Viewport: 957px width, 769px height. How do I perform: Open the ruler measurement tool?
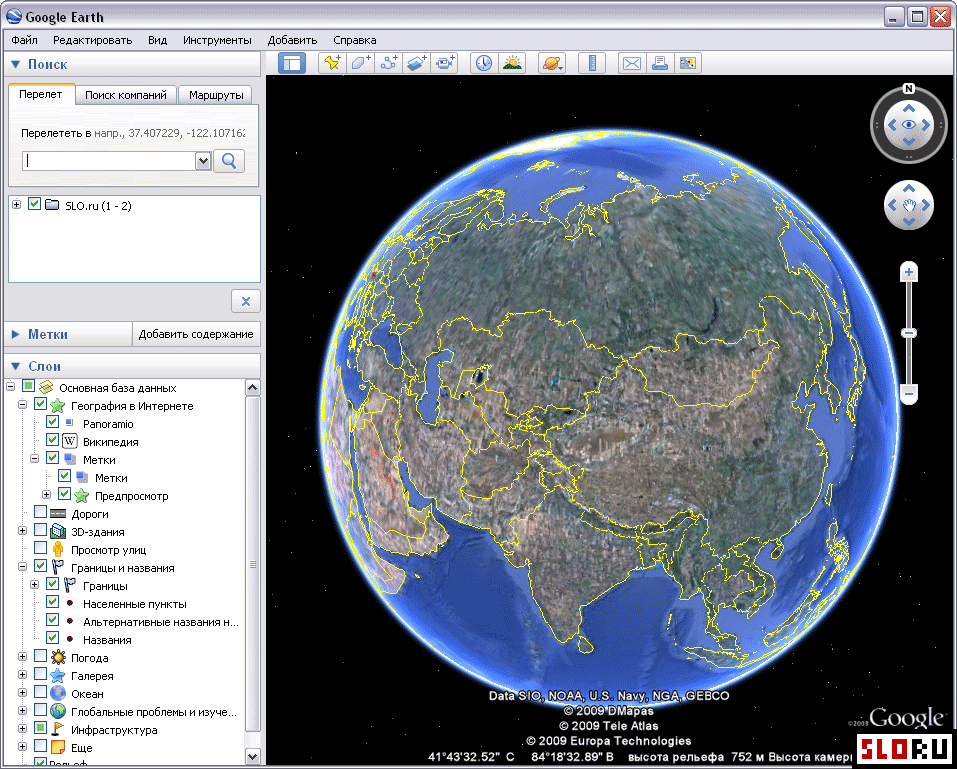tap(592, 63)
